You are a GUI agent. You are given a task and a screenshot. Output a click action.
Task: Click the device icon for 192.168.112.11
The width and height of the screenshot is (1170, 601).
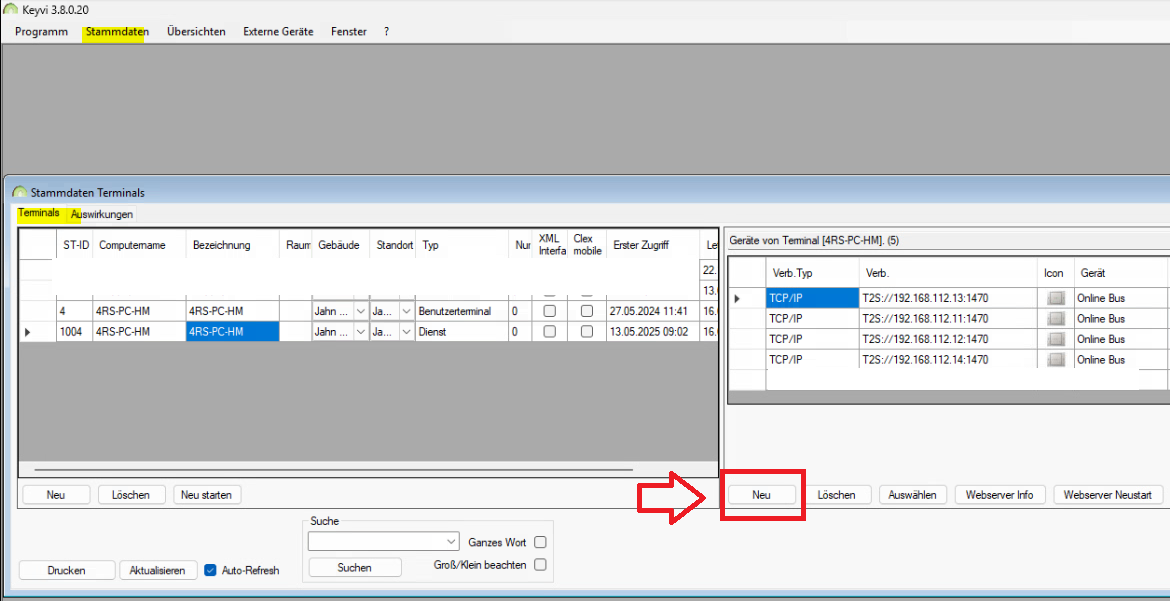1055,319
